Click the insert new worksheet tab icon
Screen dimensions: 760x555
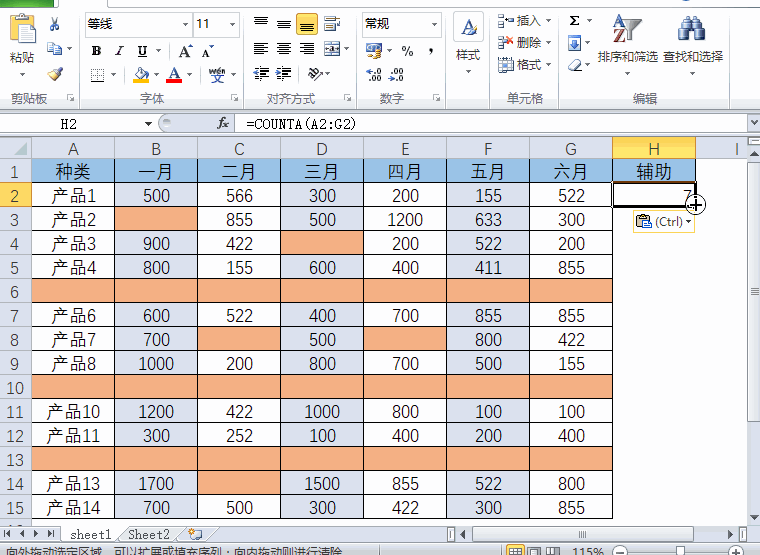[195, 534]
